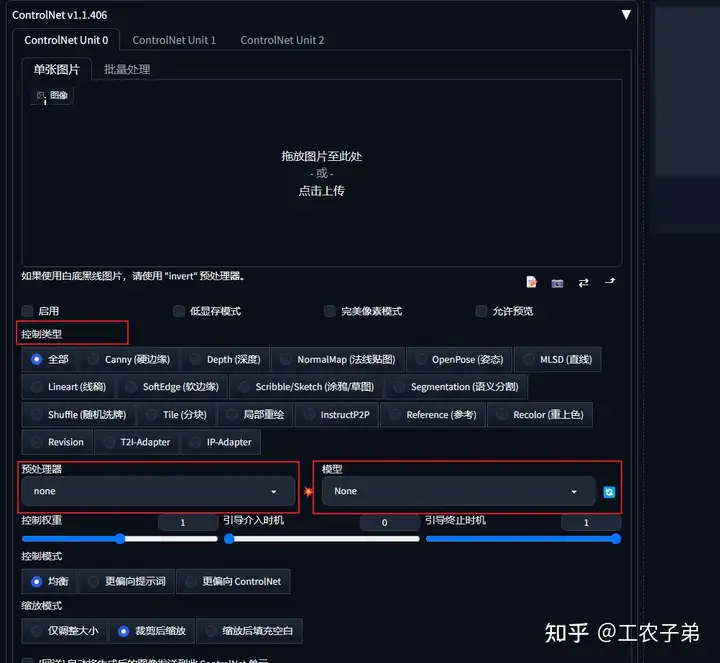Adjust the 引导介入时机 slider
This screenshot has width=720, height=663.
pos(321,539)
